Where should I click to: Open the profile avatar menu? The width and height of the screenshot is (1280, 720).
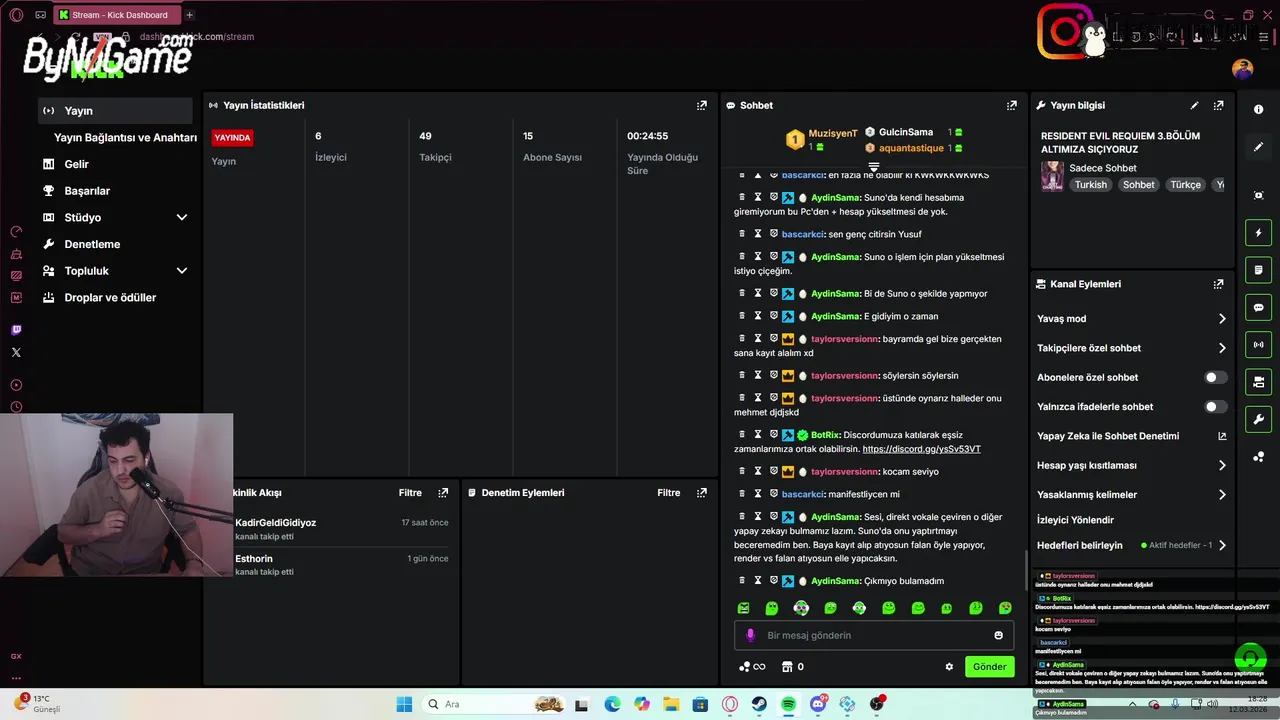pos(1242,69)
